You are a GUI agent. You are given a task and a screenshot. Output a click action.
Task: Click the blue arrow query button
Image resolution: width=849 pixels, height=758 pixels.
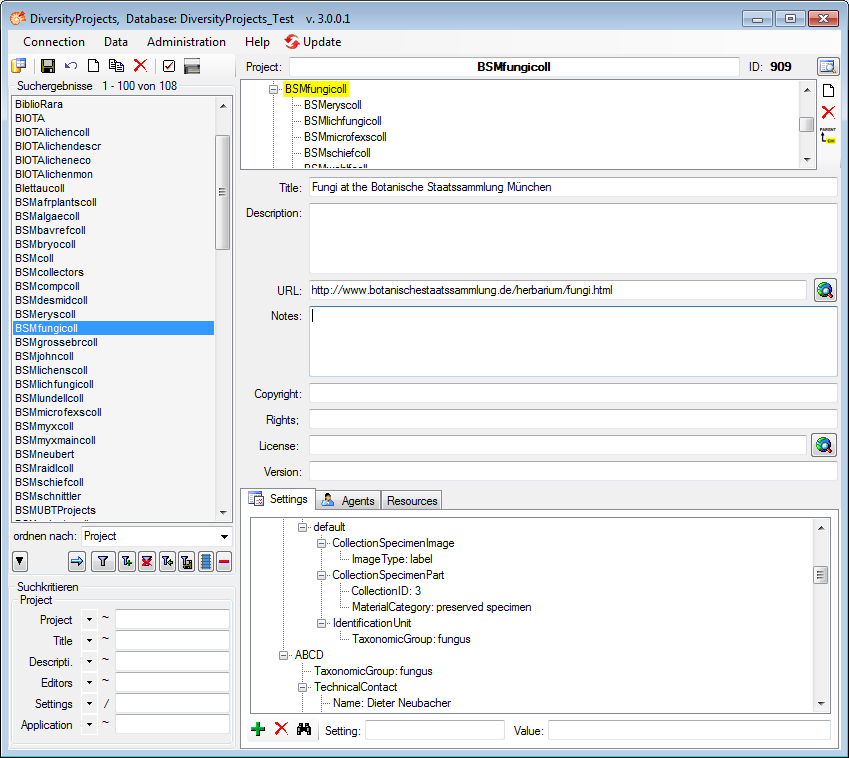coord(77,561)
